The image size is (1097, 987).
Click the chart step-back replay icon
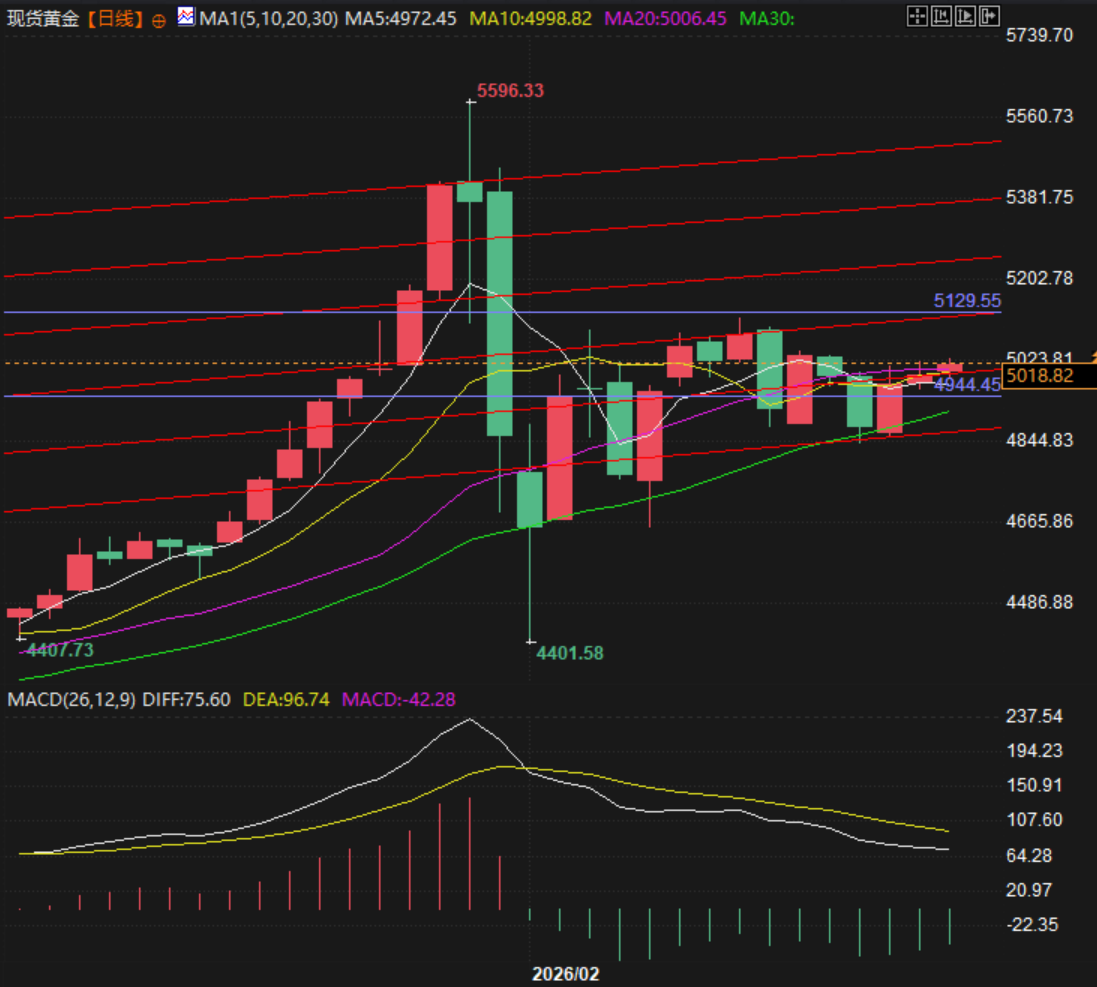(x=941, y=16)
